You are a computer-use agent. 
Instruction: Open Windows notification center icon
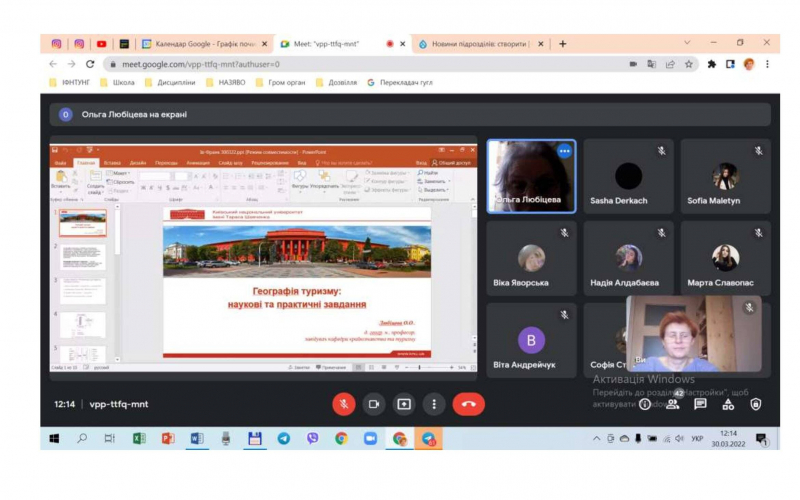point(762,439)
